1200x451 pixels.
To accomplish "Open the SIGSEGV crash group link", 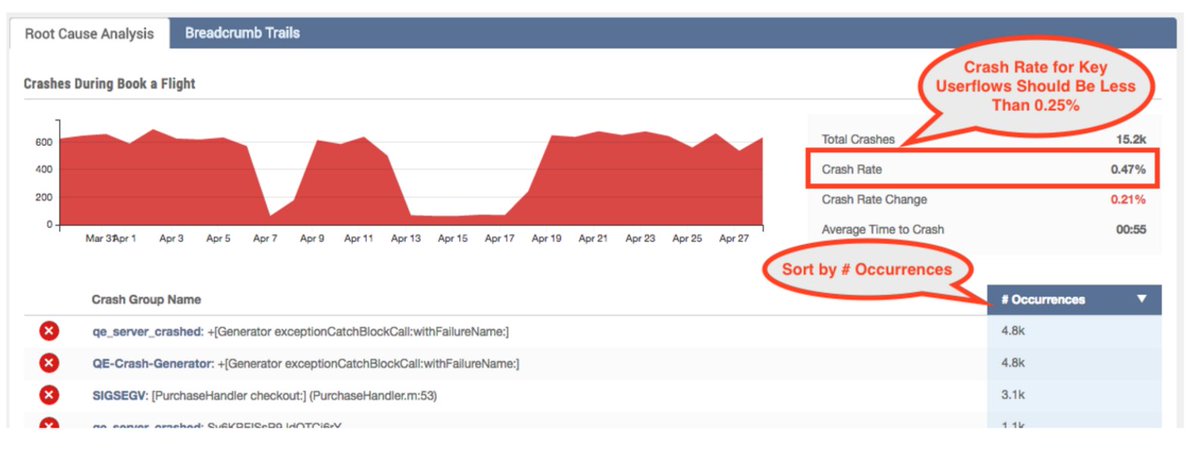I will click(x=119, y=395).
